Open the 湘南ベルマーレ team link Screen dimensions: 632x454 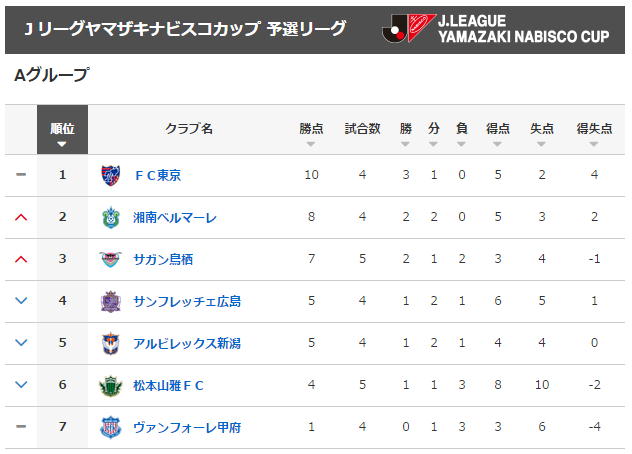[x=175, y=218]
